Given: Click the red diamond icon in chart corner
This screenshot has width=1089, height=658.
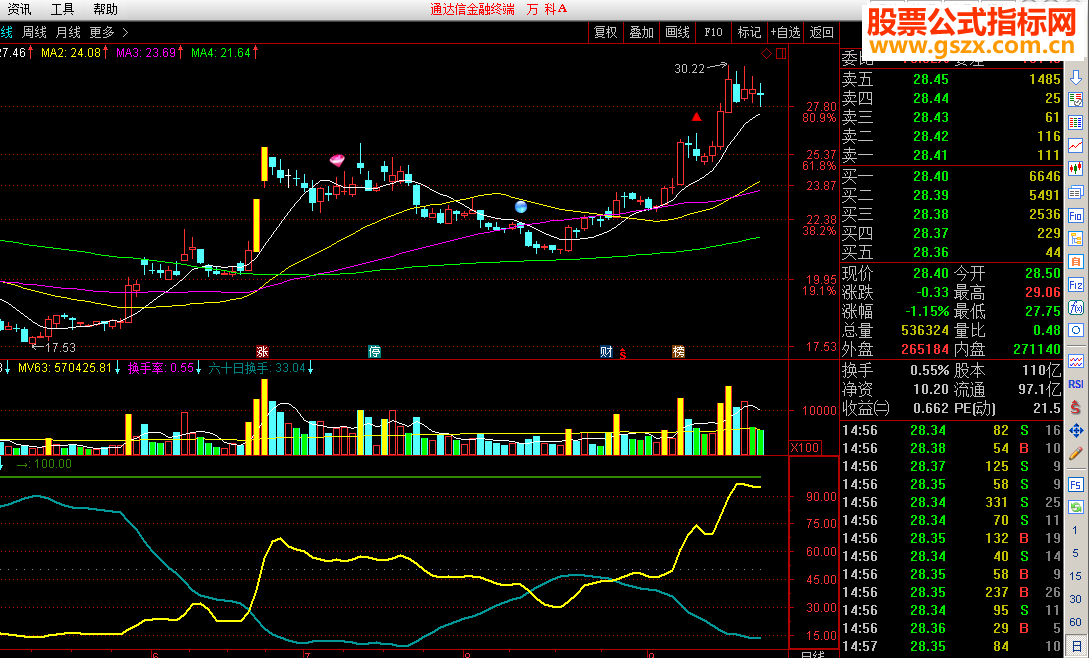Looking at the screenshot, I should [767, 54].
